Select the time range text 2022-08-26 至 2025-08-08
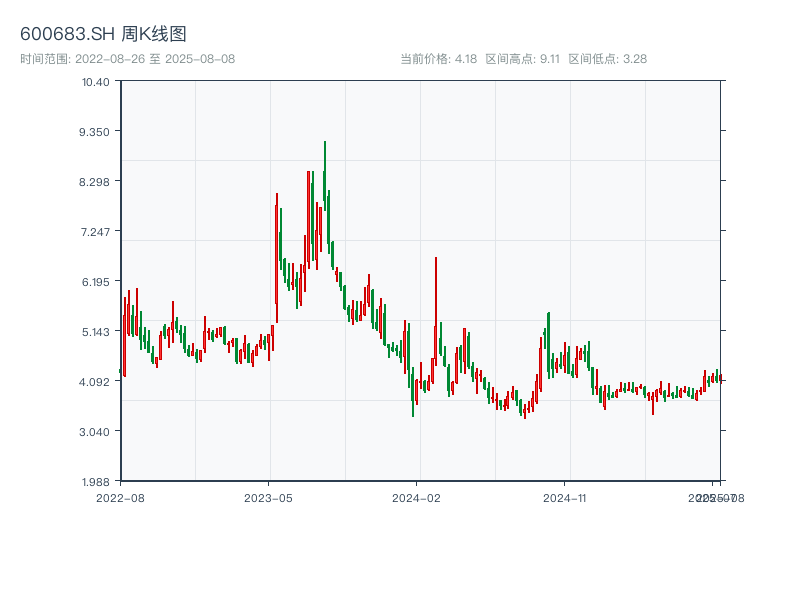This screenshot has height=600, width=800. [155, 59]
